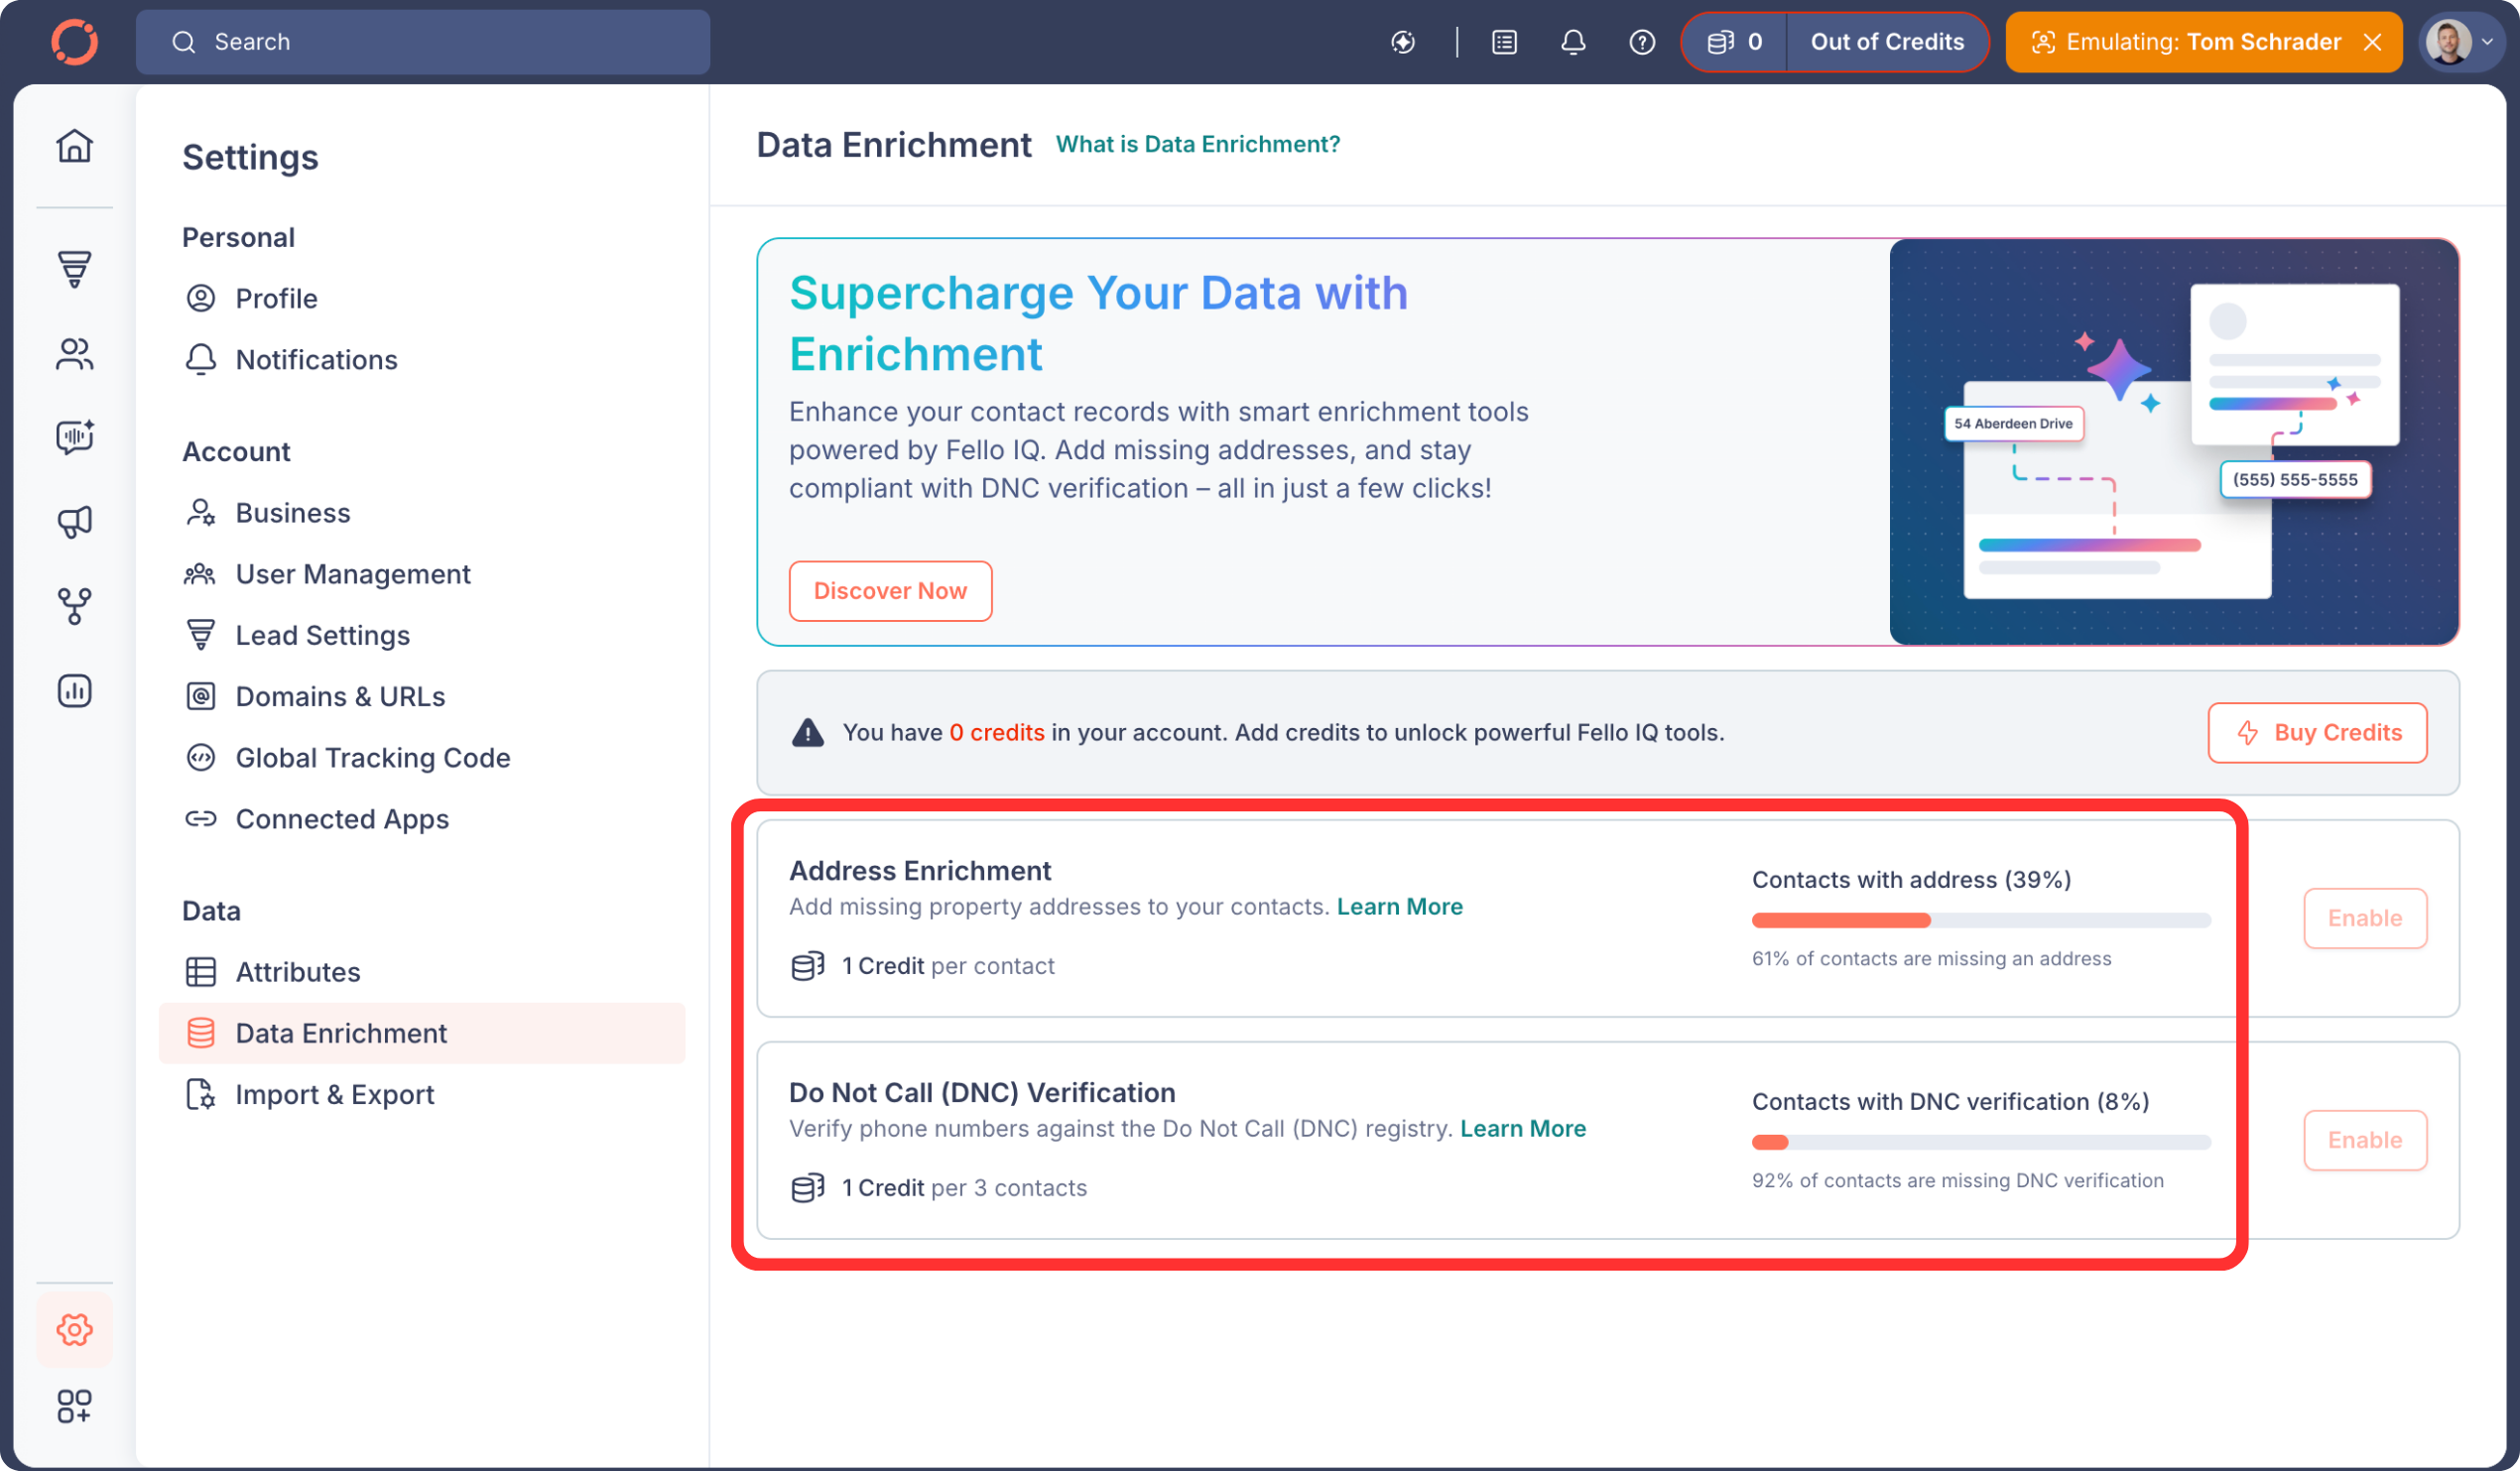
Task: Select the leads funnel icon in the sidebar
Action: pyautogui.click(x=75, y=270)
